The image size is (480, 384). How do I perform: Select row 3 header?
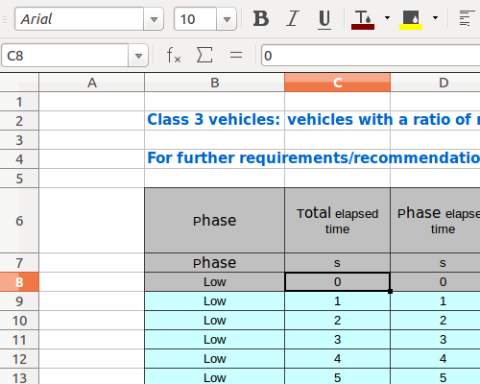tap(19, 140)
